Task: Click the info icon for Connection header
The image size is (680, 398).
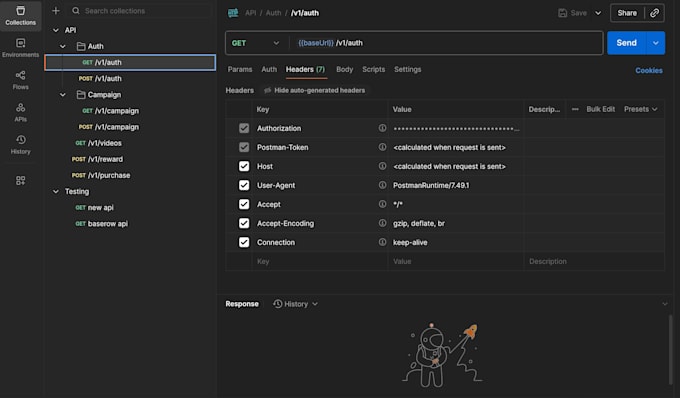Action: pos(382,242)
